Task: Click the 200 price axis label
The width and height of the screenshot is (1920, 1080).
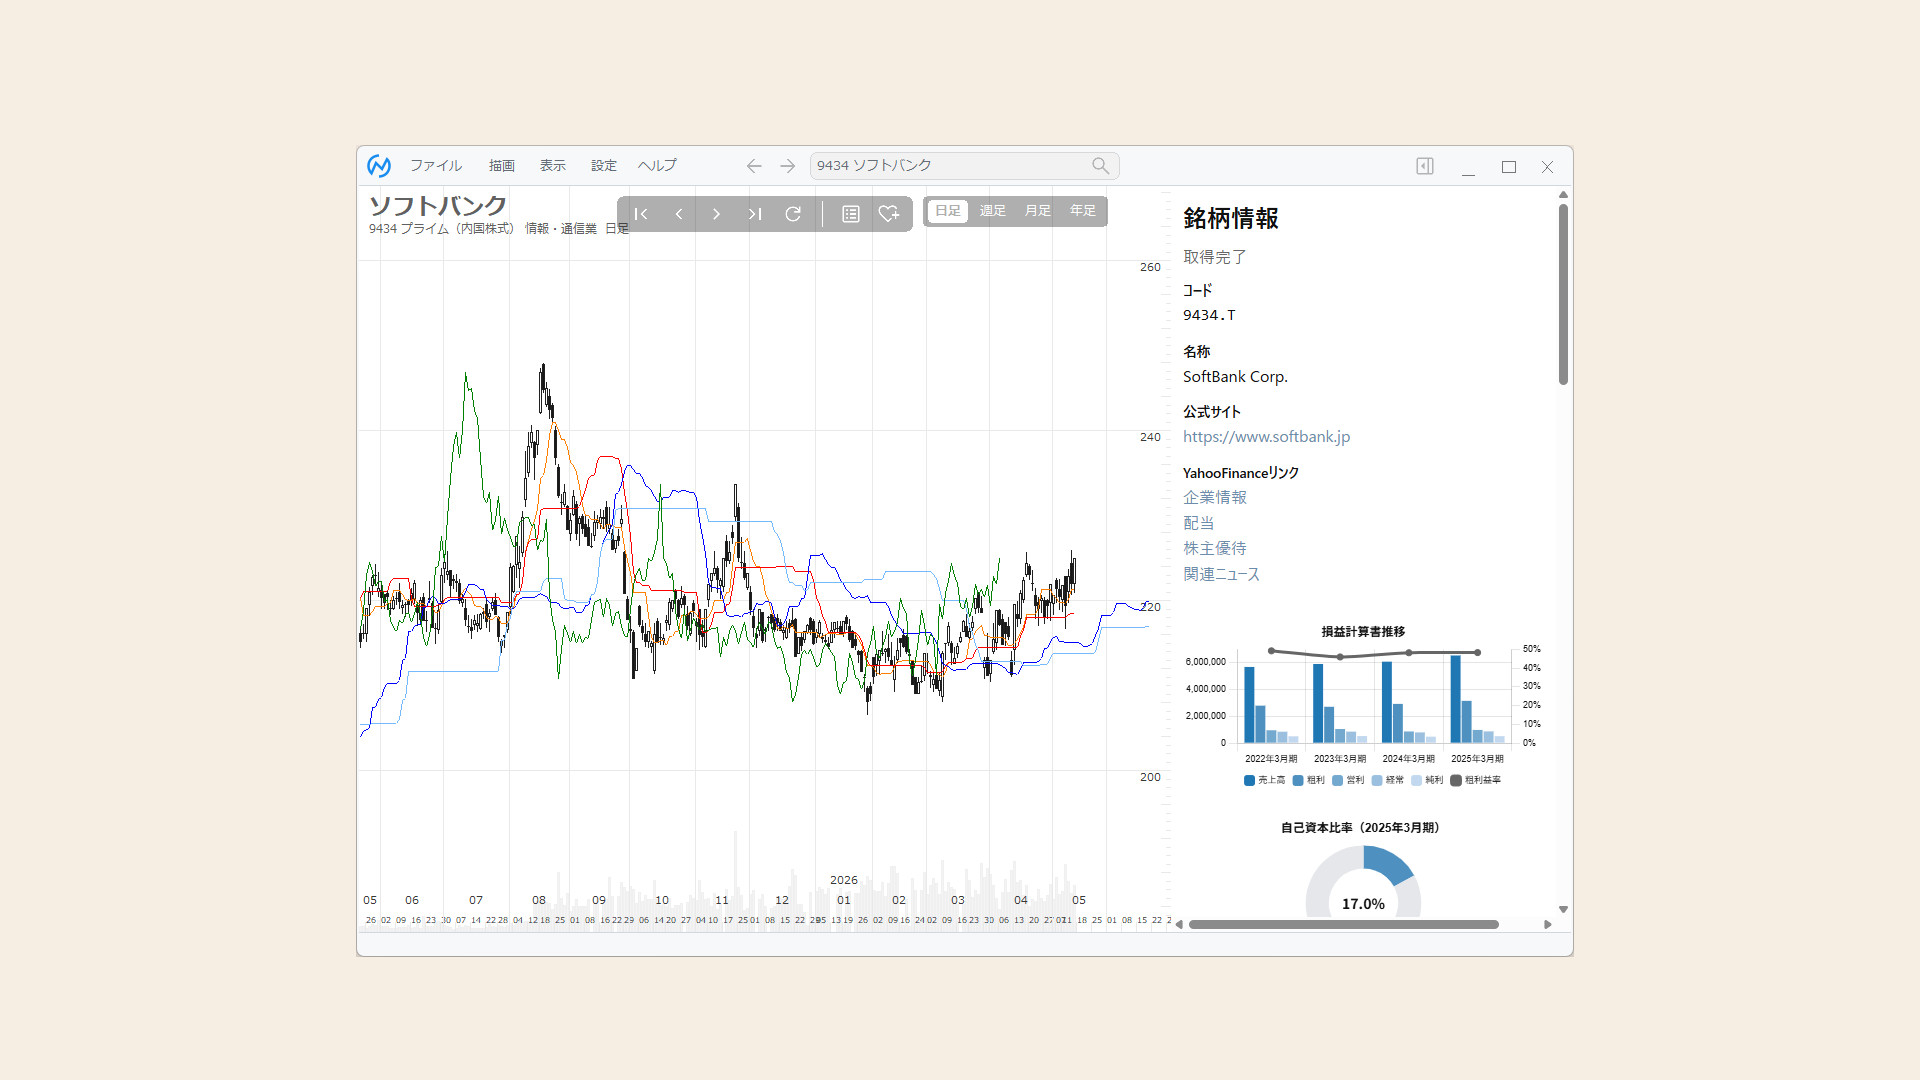Action: [x=1150, y=778]
